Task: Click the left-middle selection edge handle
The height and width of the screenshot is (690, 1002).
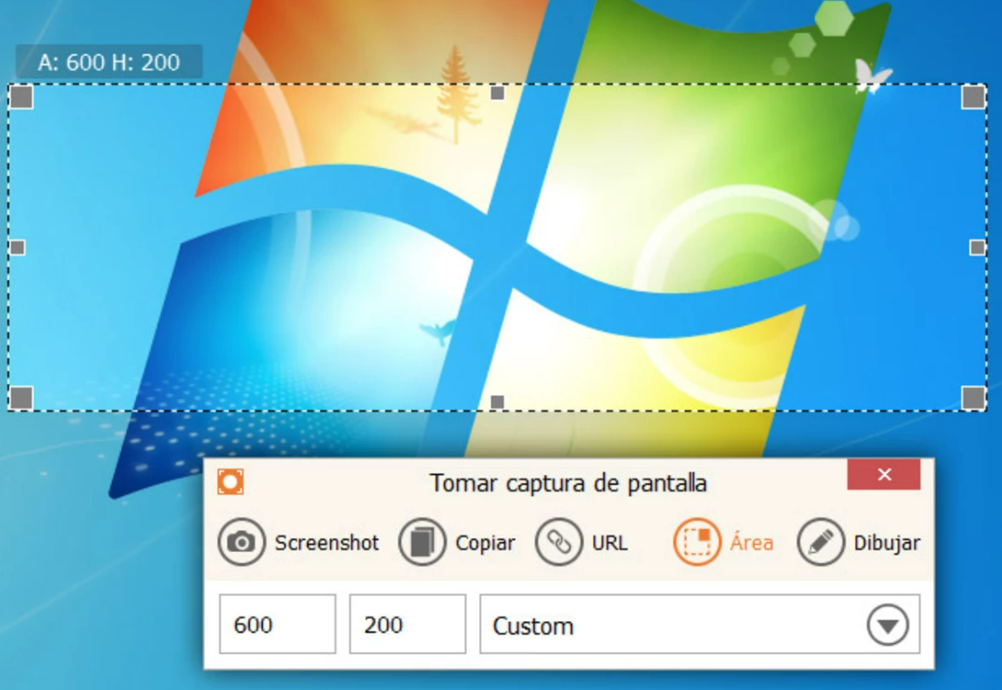Action: click(x=17, y=247)
